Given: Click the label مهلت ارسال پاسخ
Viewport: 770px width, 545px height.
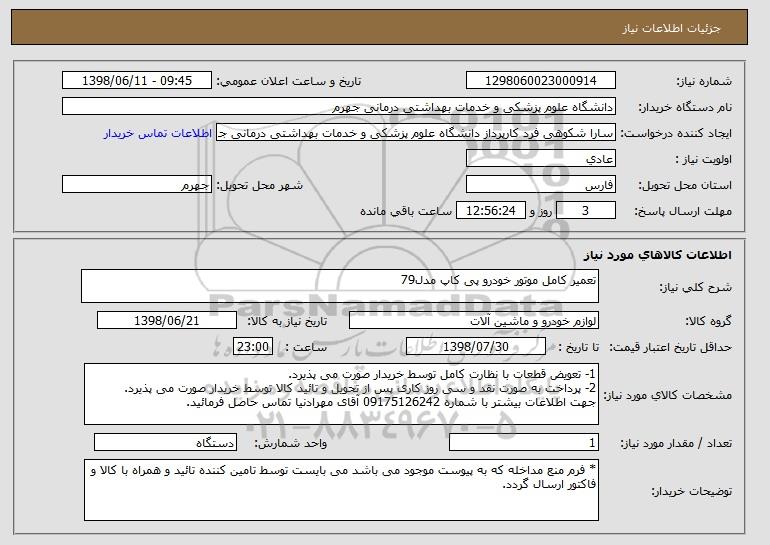Looking at the screenshot, I should [683, 211].
